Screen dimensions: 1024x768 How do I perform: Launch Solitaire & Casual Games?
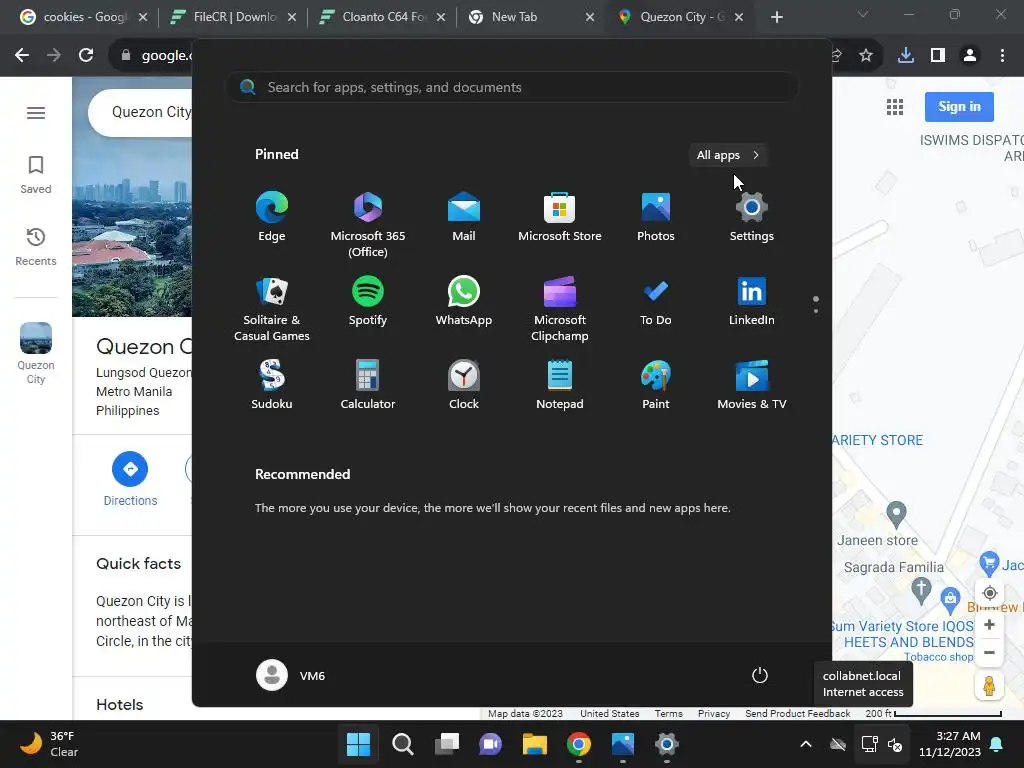272,309
